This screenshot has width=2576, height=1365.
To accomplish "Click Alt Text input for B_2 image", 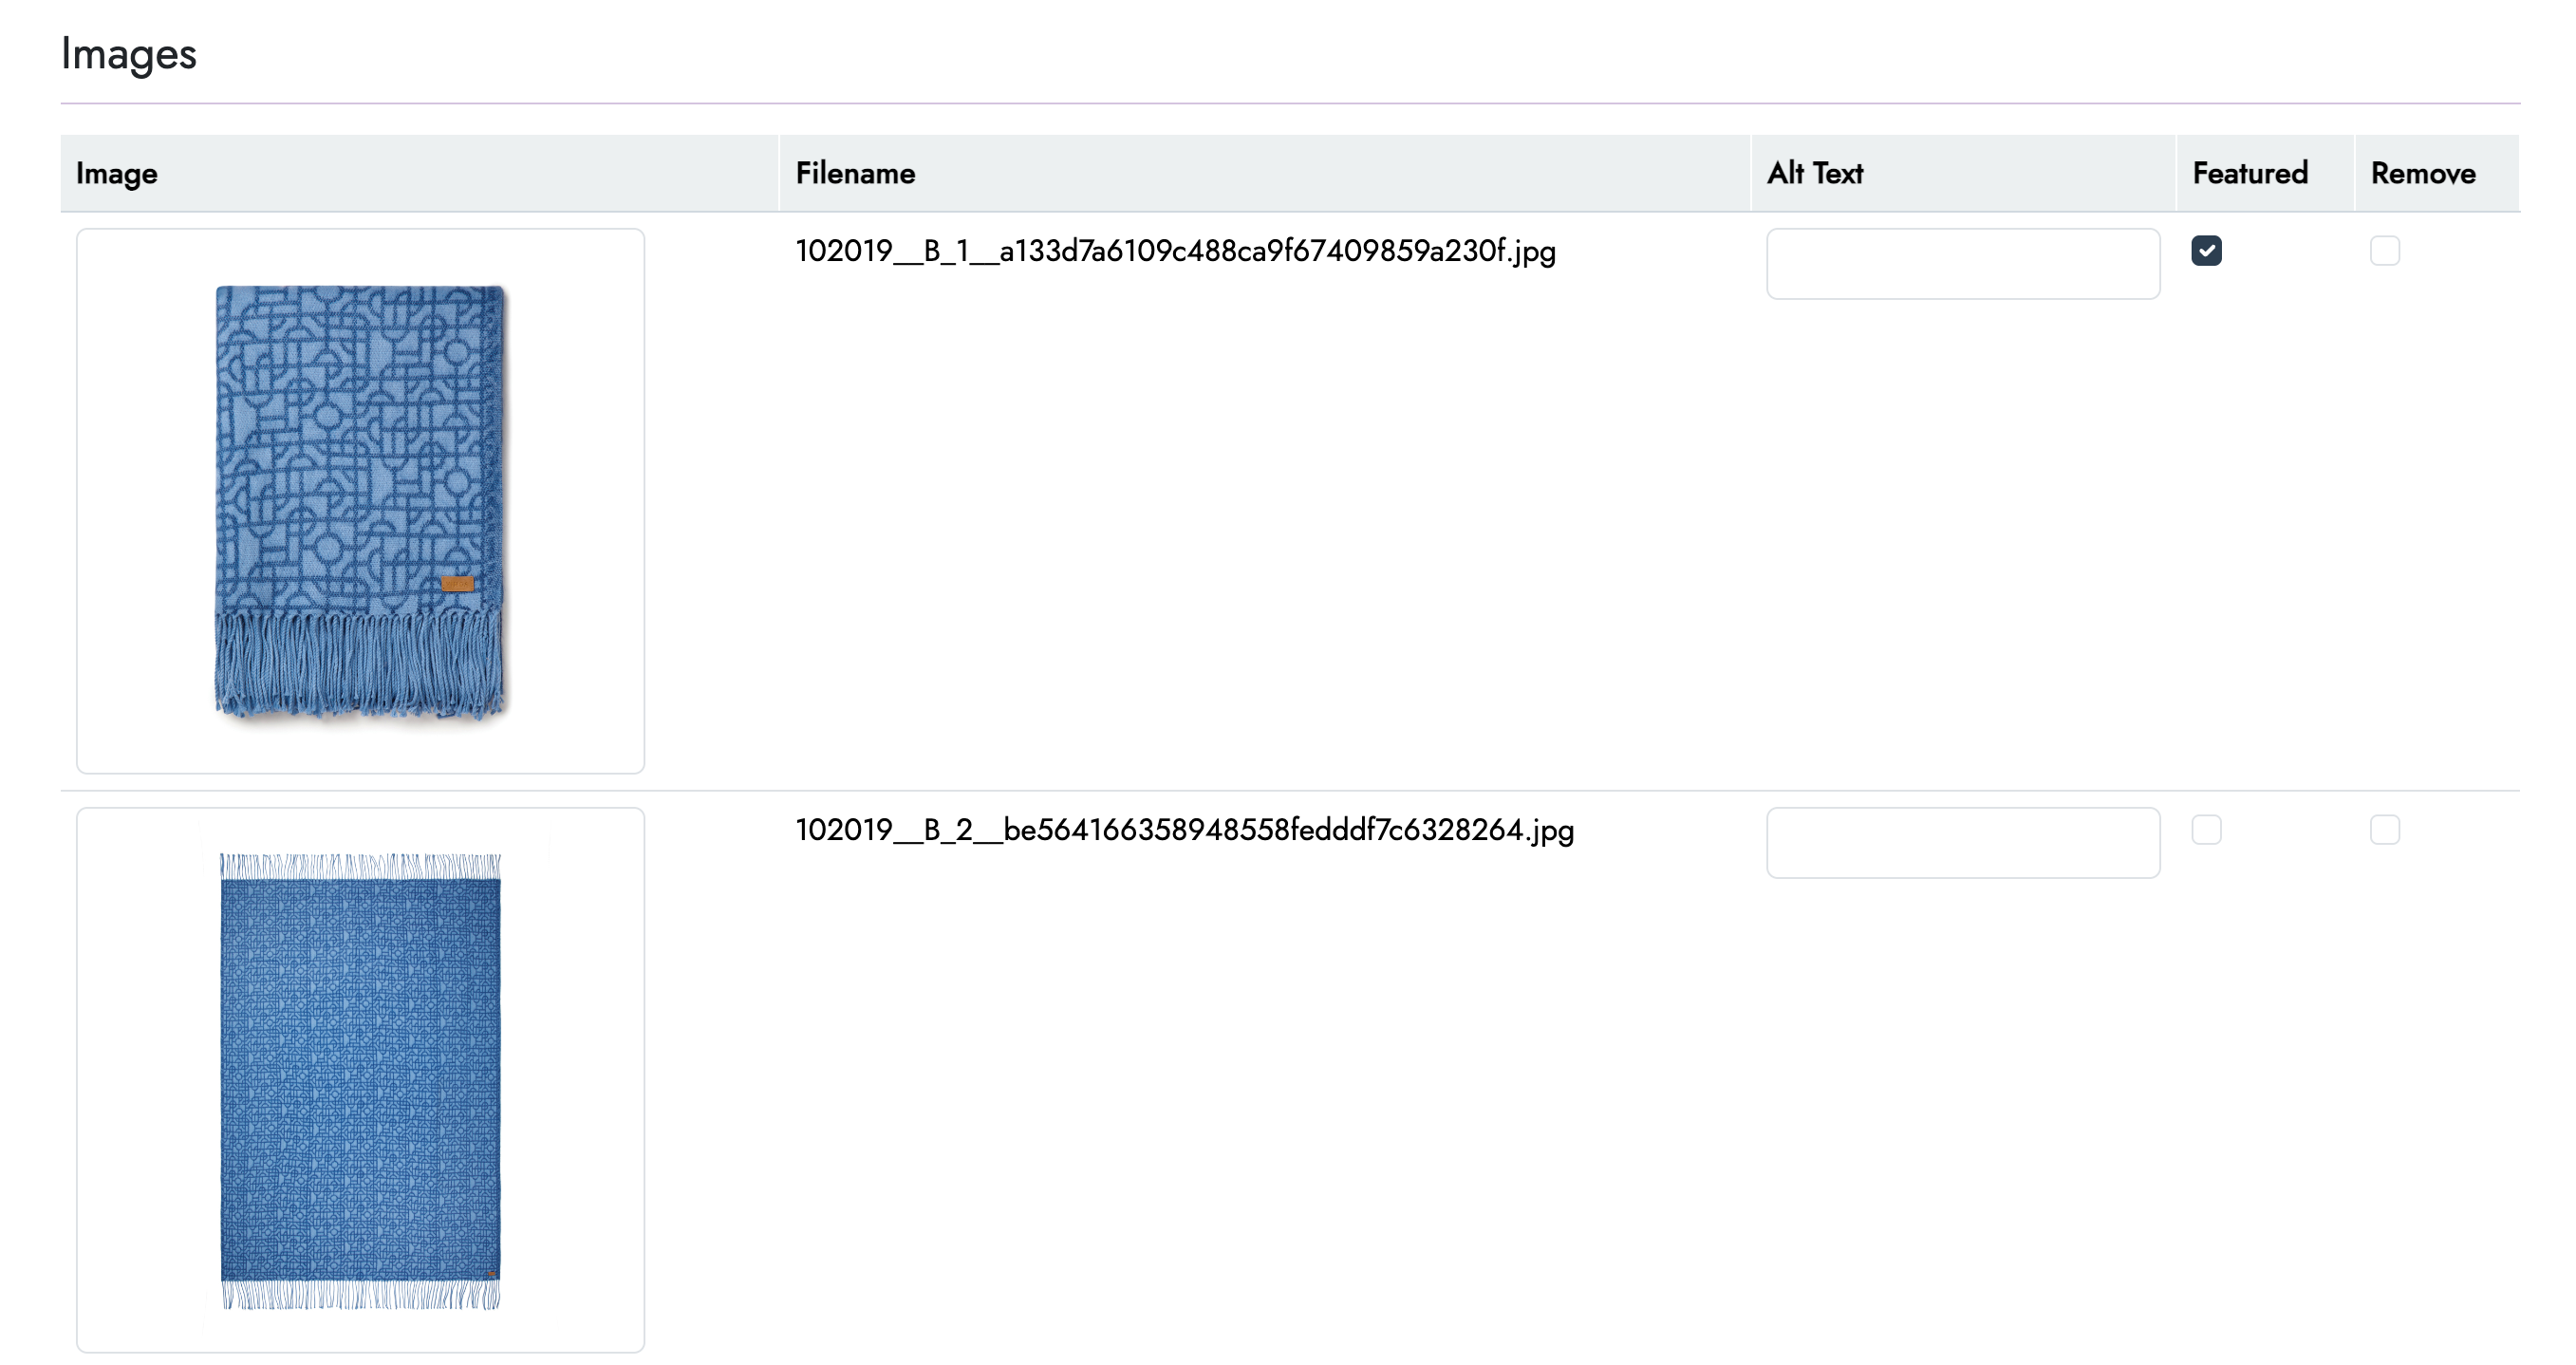I will pyautogui.click(x=1962, y=843).
